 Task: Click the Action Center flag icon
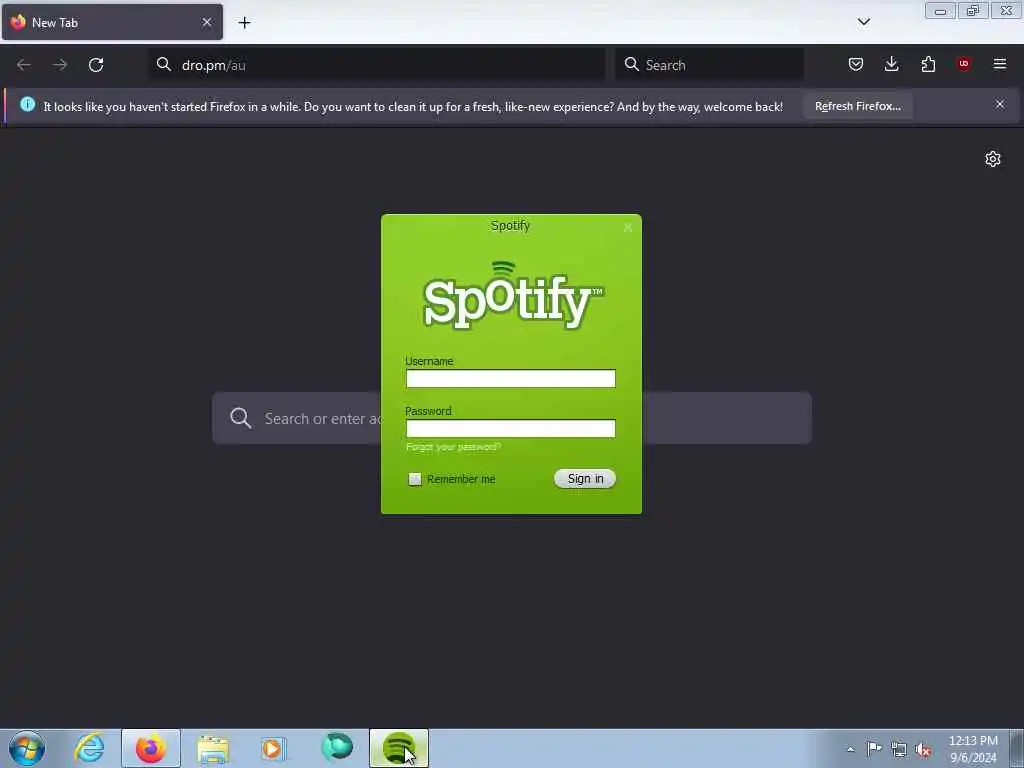874,748
